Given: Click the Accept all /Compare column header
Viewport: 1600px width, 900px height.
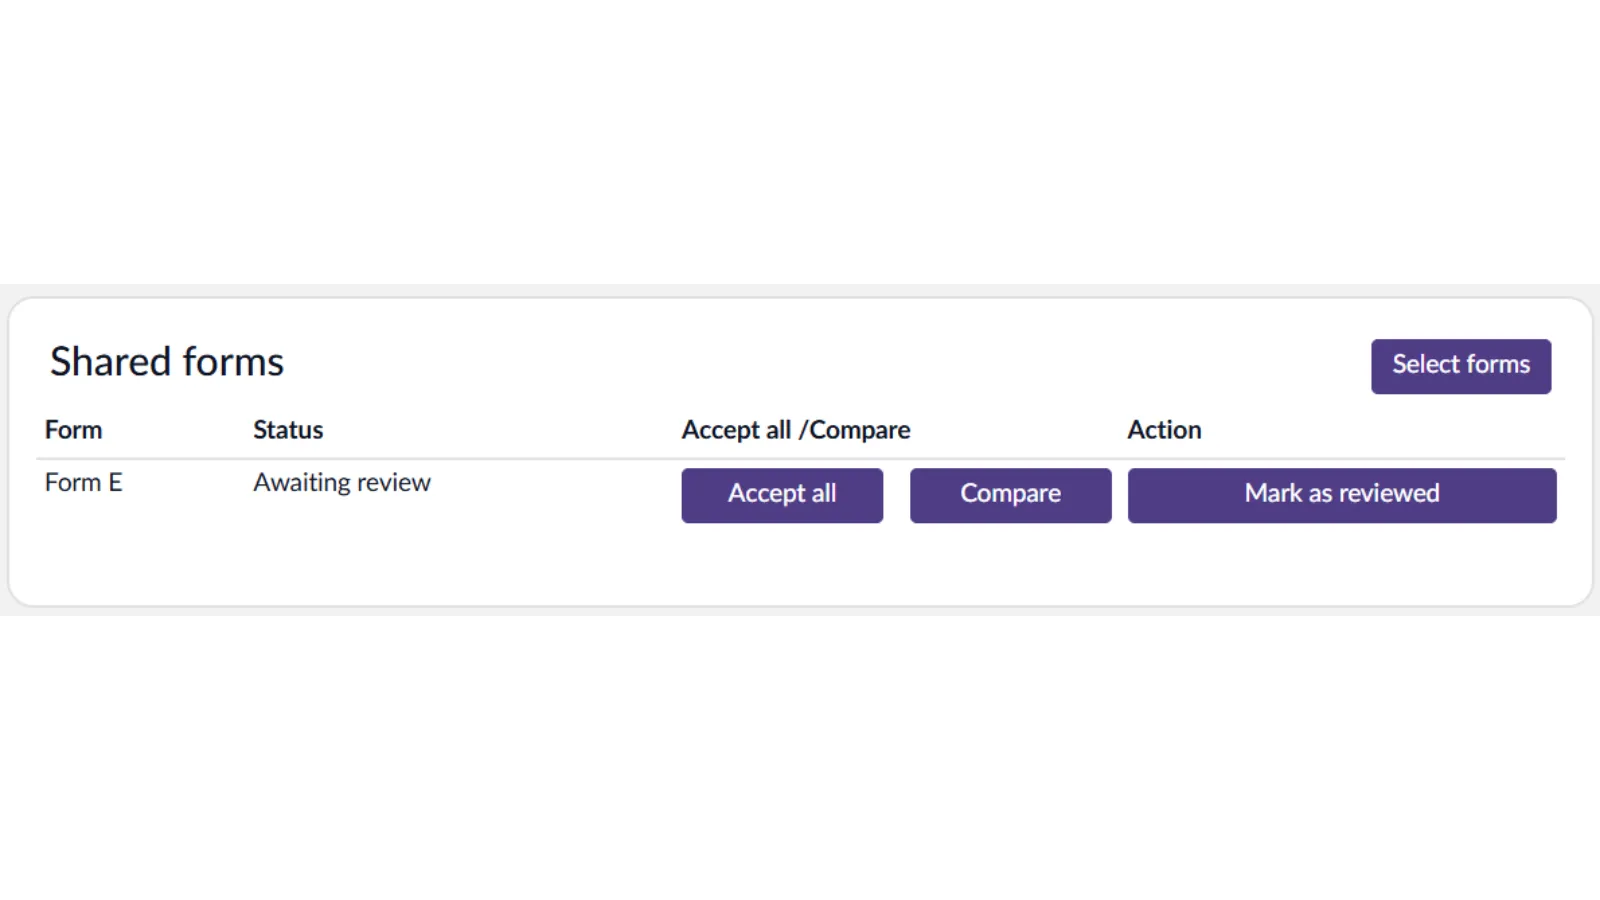Looking at the screenshot, I should tap(795, 430).
